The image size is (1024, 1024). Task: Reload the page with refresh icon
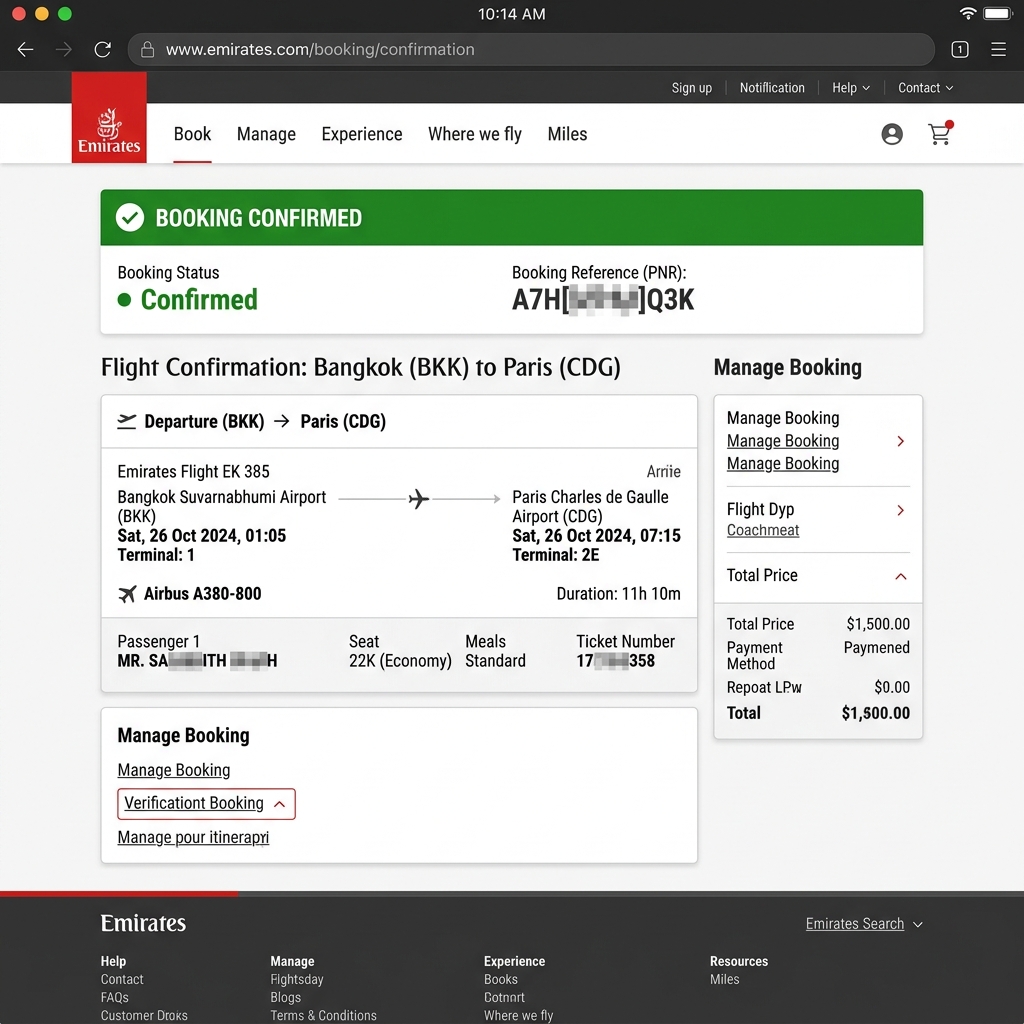pyautogui.click(x=103, y=50)
